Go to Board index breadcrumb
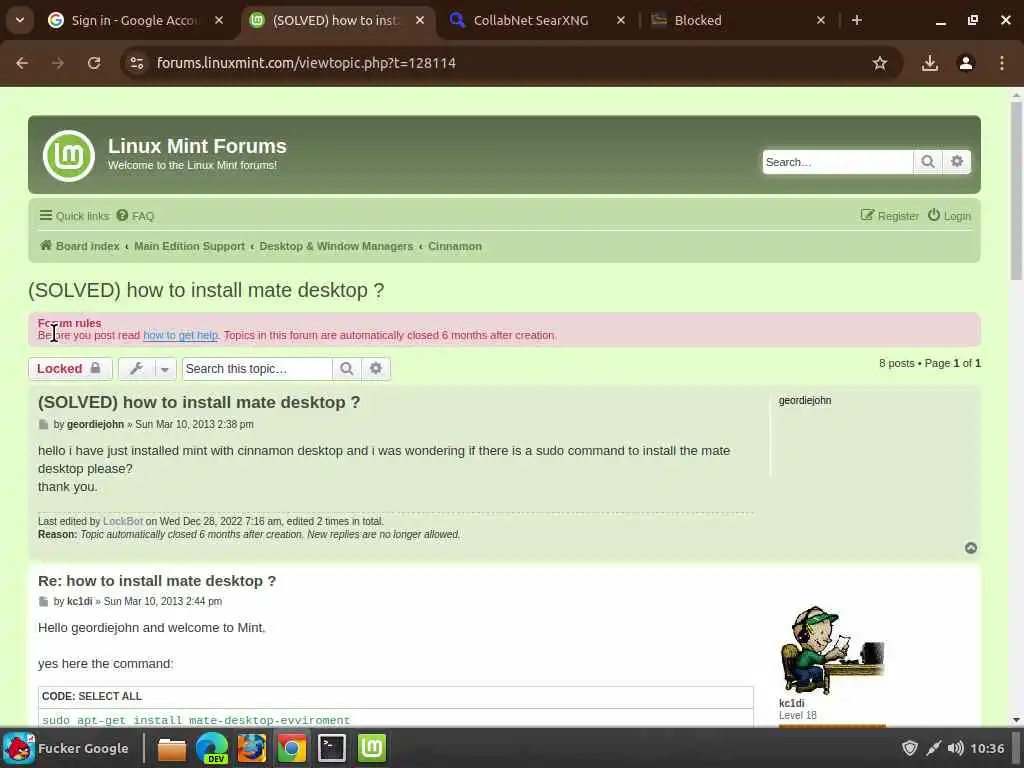Viewport: 1024px width, 768px height. 80,246
